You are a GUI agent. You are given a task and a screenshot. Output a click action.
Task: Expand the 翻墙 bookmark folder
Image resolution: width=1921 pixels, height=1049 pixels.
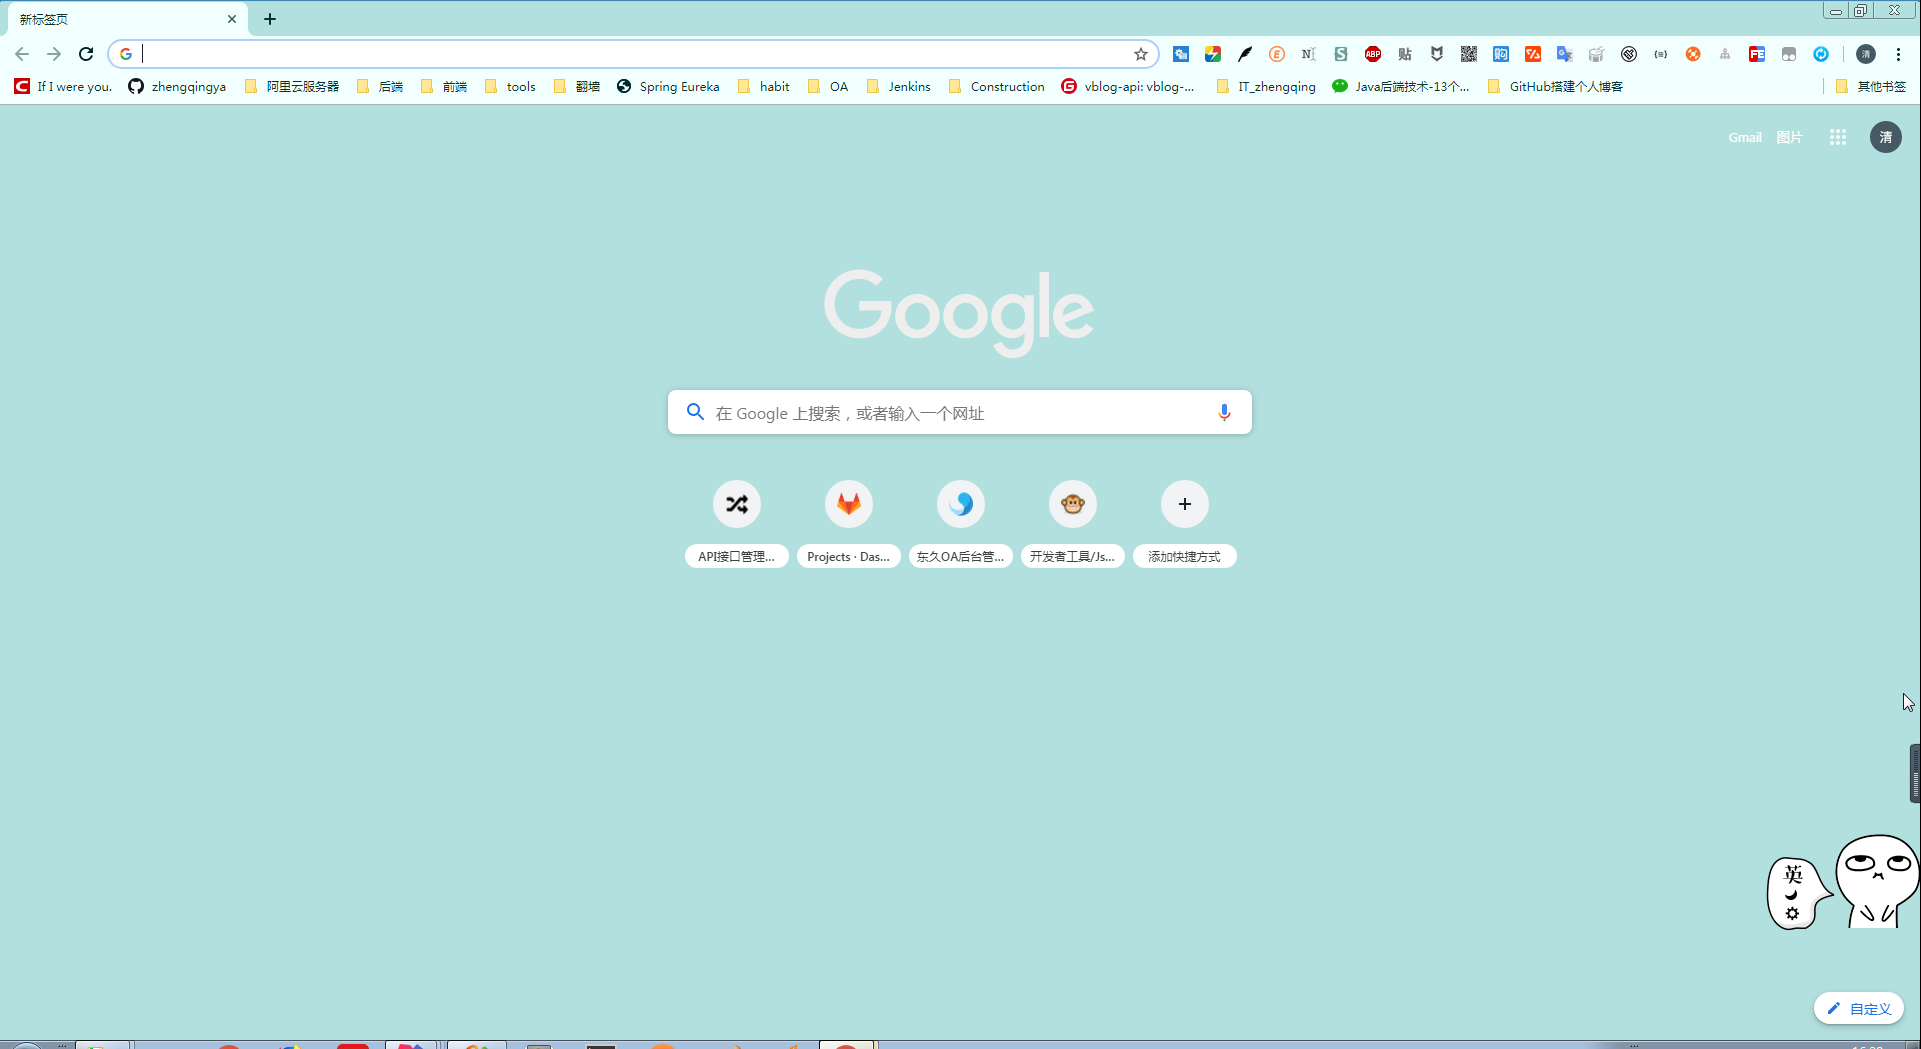[x=577, y=86]
